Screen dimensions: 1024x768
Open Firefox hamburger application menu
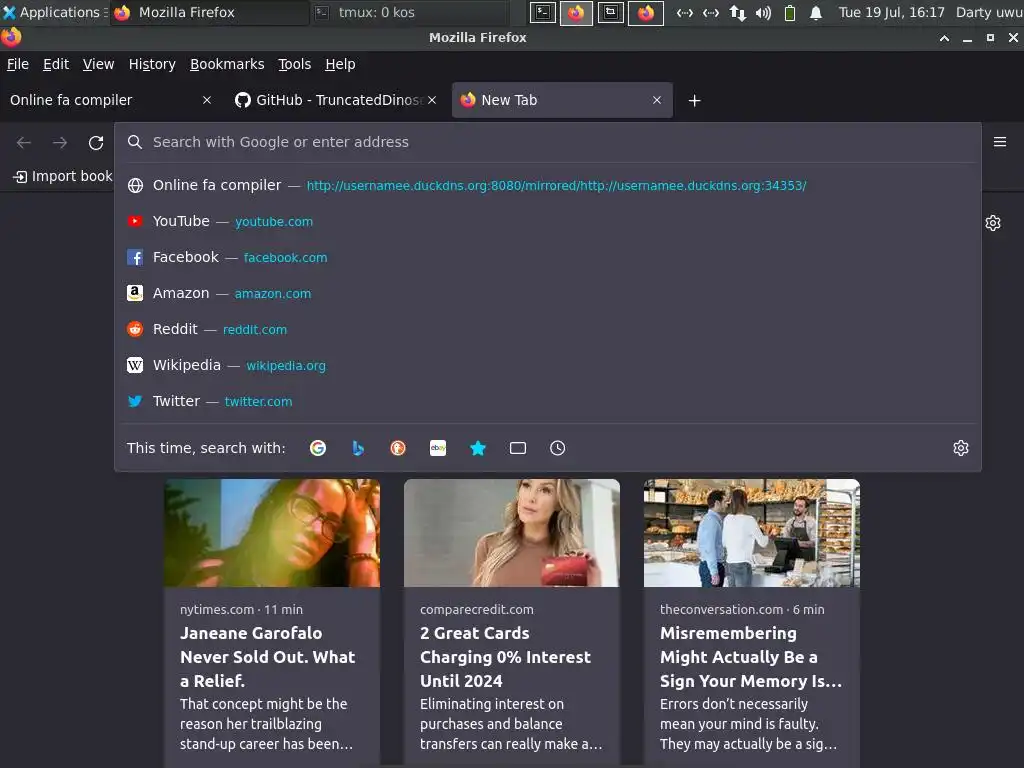tap(1000, 142)
